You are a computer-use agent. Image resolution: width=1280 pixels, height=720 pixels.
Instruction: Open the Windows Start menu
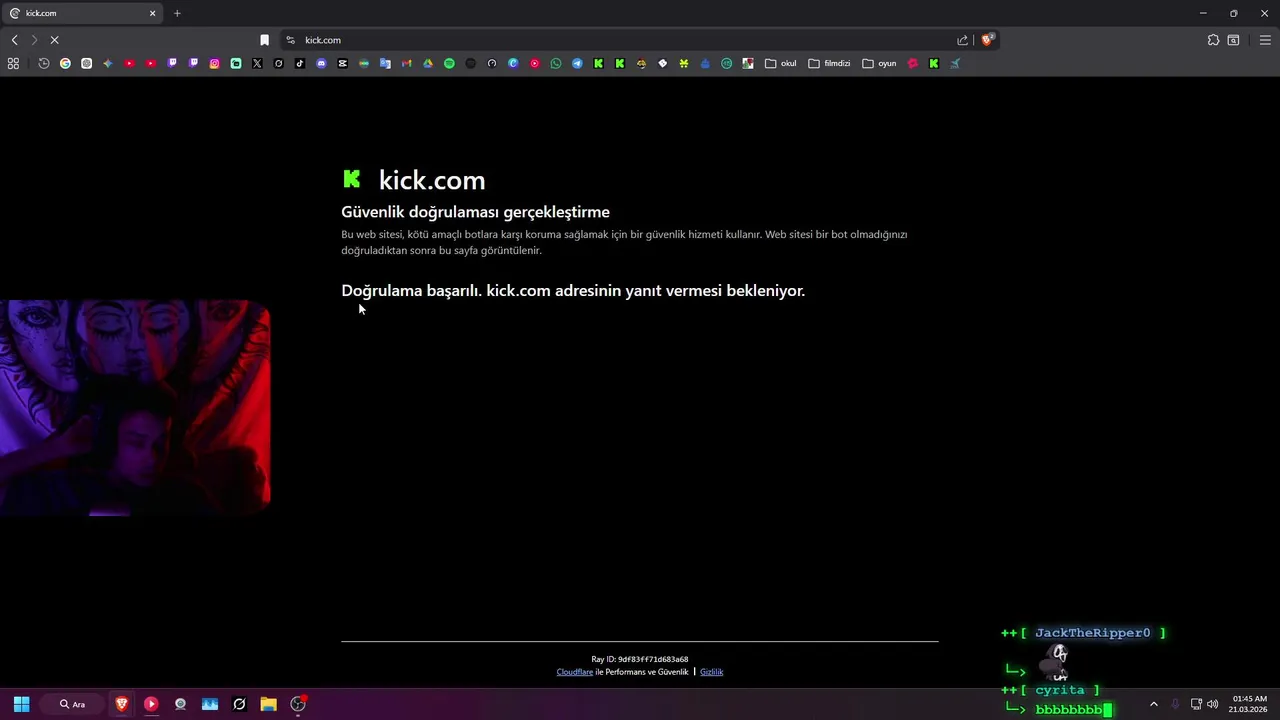click(21, 704)
